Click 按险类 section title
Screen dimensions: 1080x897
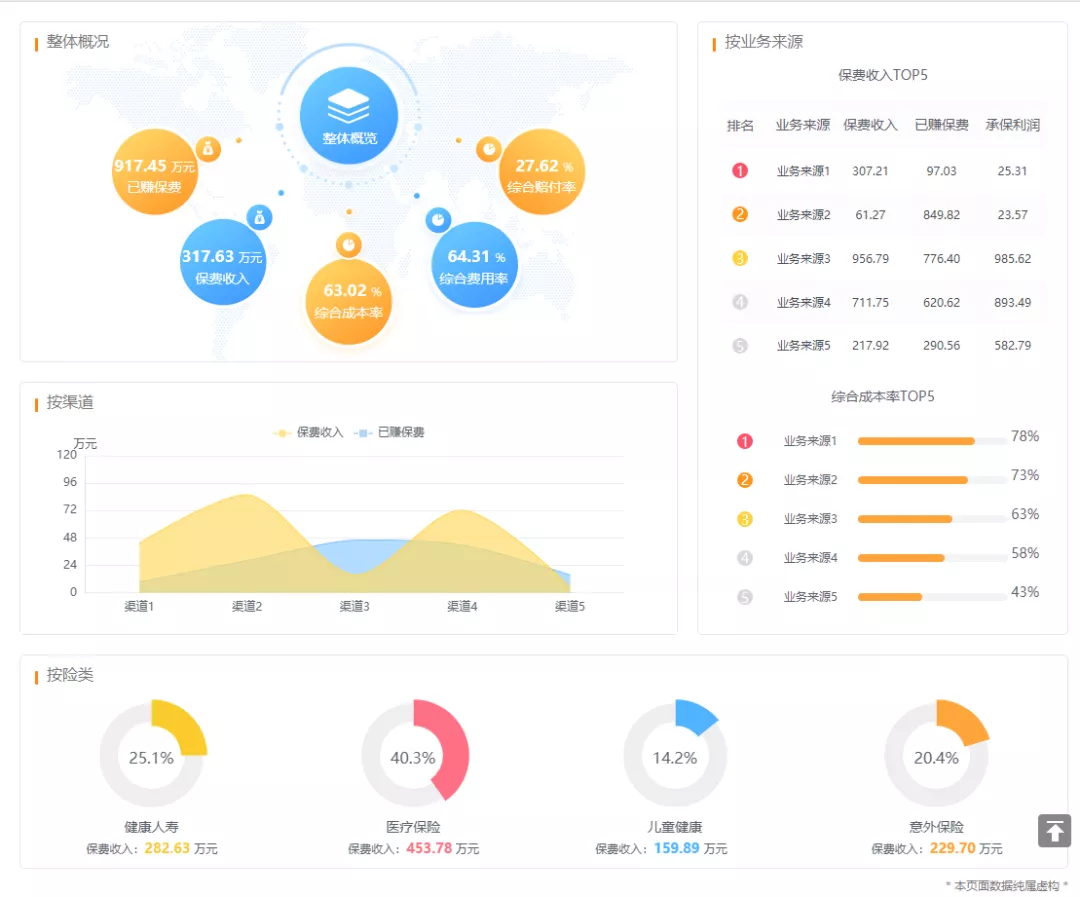pos(70,675)
